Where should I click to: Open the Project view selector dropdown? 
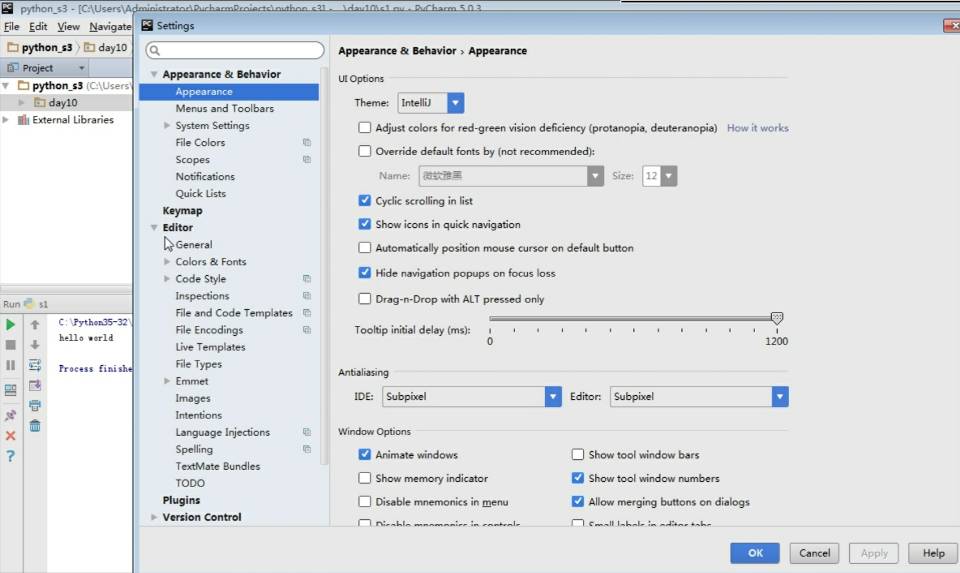click(x=46, y=68)
